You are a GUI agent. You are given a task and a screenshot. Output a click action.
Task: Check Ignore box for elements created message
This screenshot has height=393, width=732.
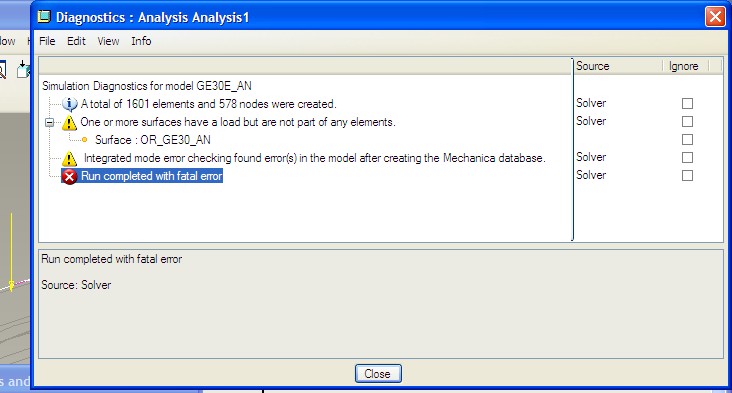[687, 103]
